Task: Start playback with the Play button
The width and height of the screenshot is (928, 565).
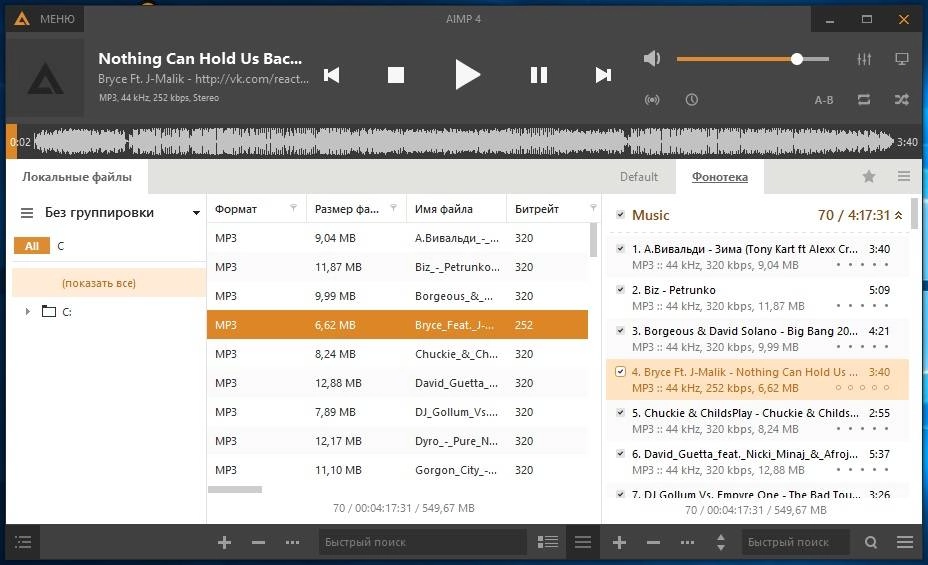Action: pyautogui.click(x=467, y=75)
